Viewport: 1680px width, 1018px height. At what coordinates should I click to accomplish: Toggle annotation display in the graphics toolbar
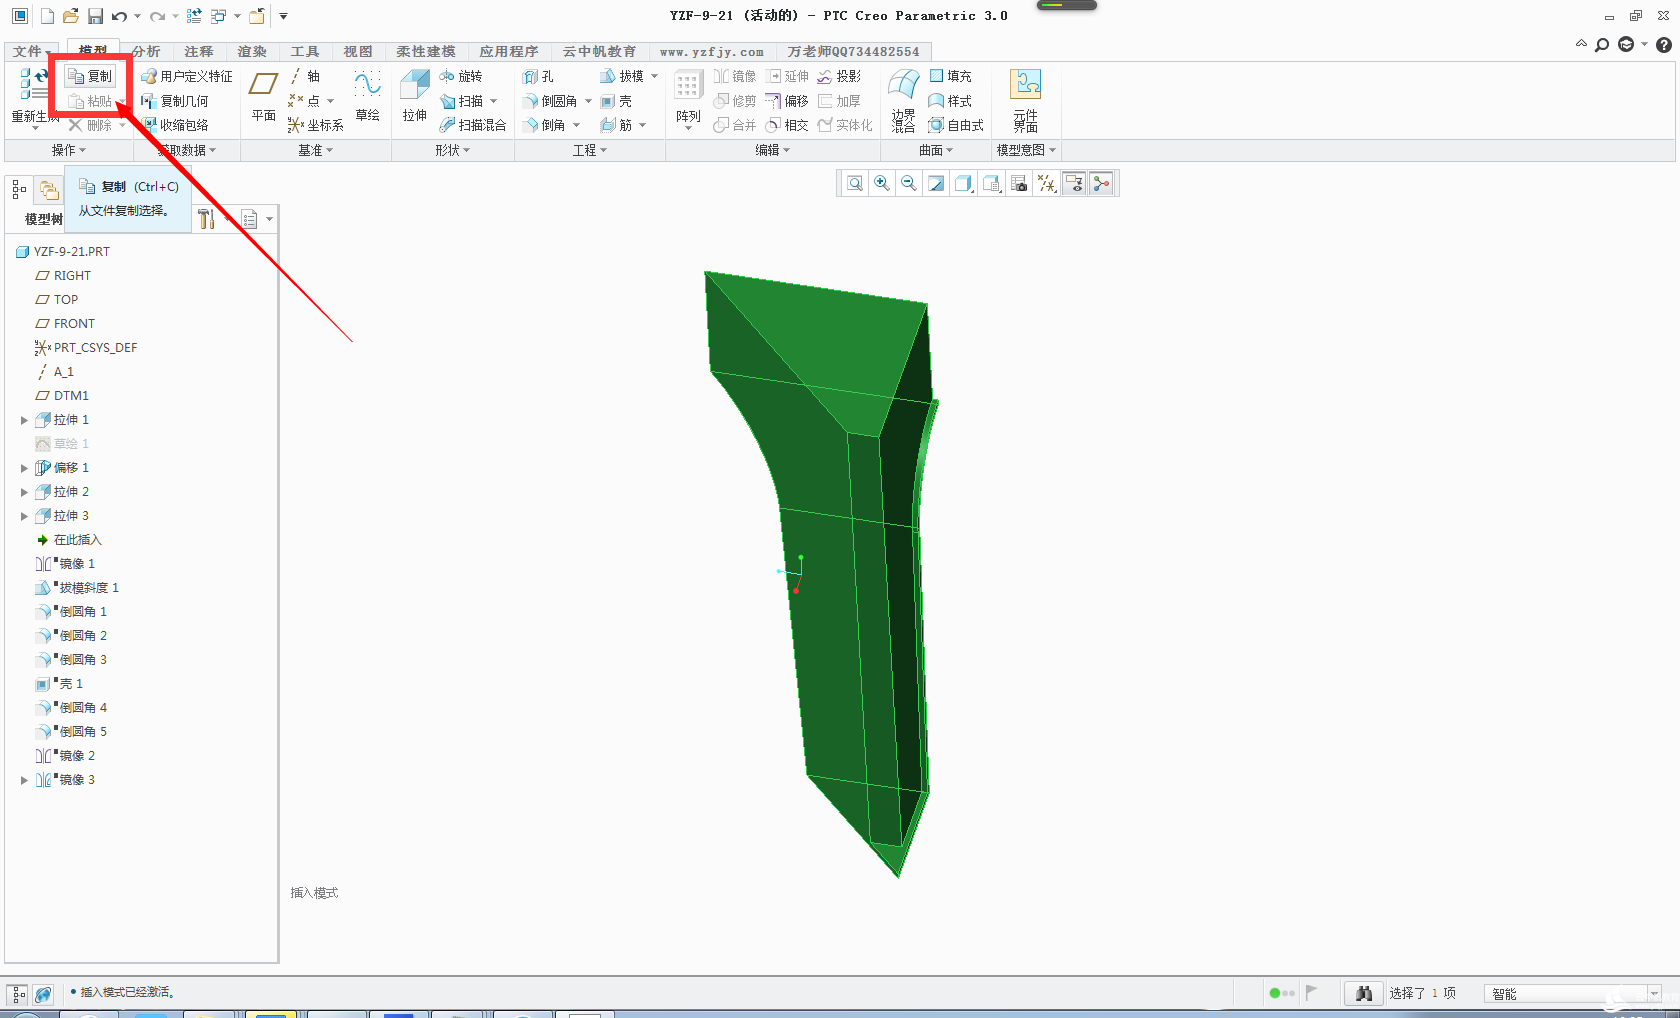(x=1074, y=183)
